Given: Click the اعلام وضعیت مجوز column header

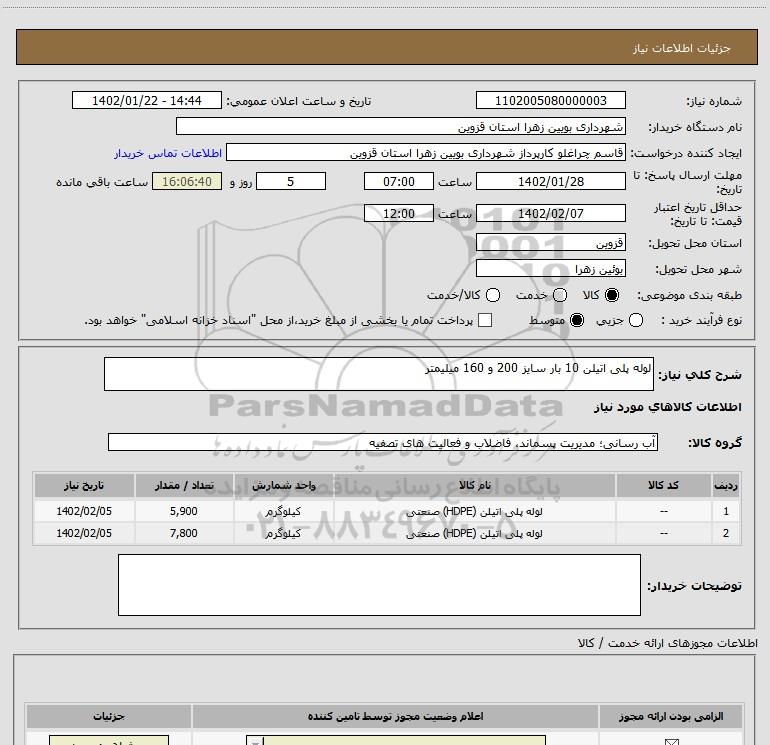Looking at the screenshot, I should point(395,717).
